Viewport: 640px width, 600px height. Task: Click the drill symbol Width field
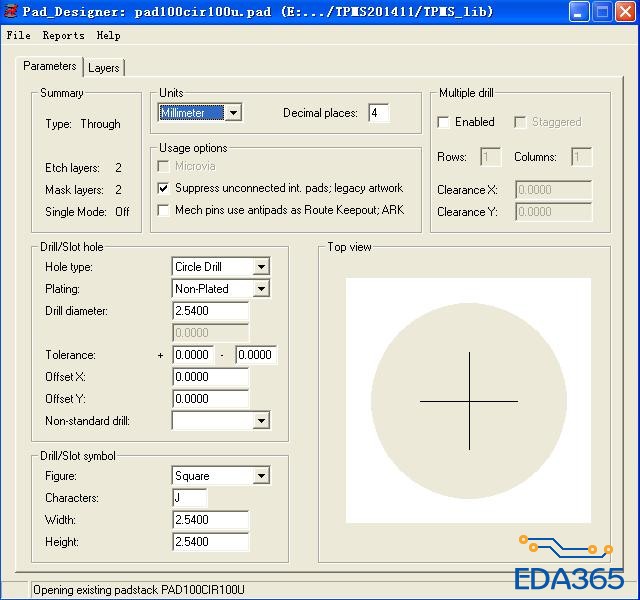click(211, 520)
